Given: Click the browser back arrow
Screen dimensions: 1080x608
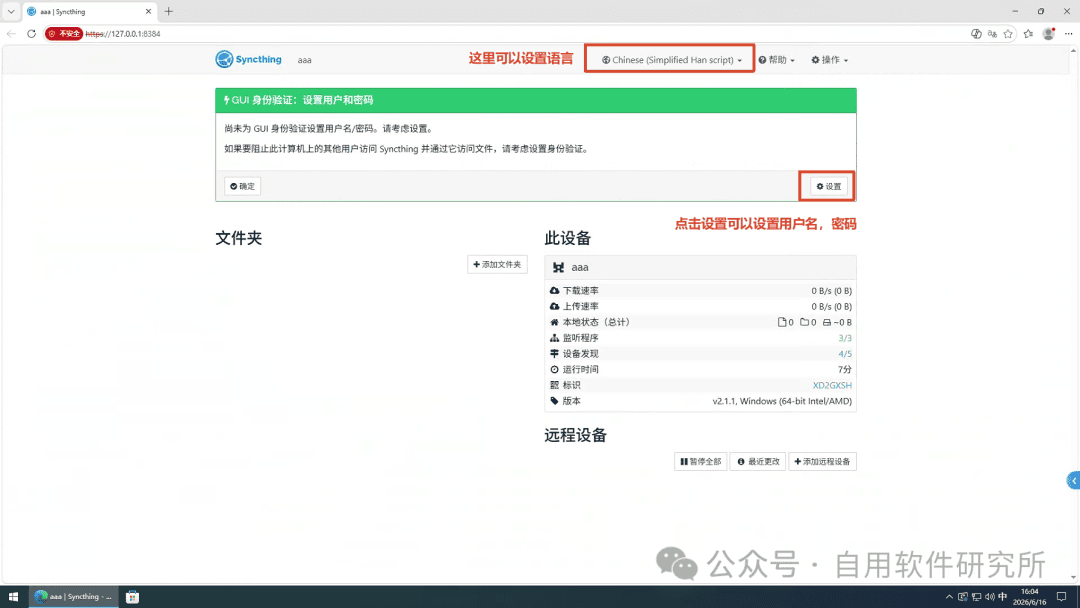Looking at the screenshot, I should tap(11, 34).
